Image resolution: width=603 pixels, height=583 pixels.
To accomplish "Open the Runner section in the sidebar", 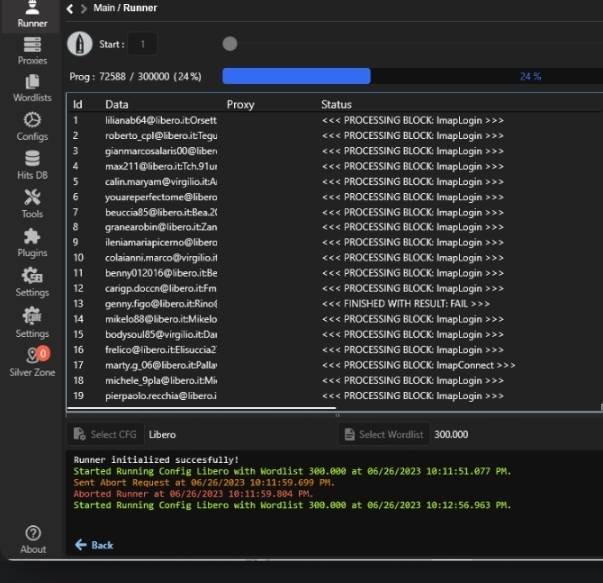I will click(32, 14).
